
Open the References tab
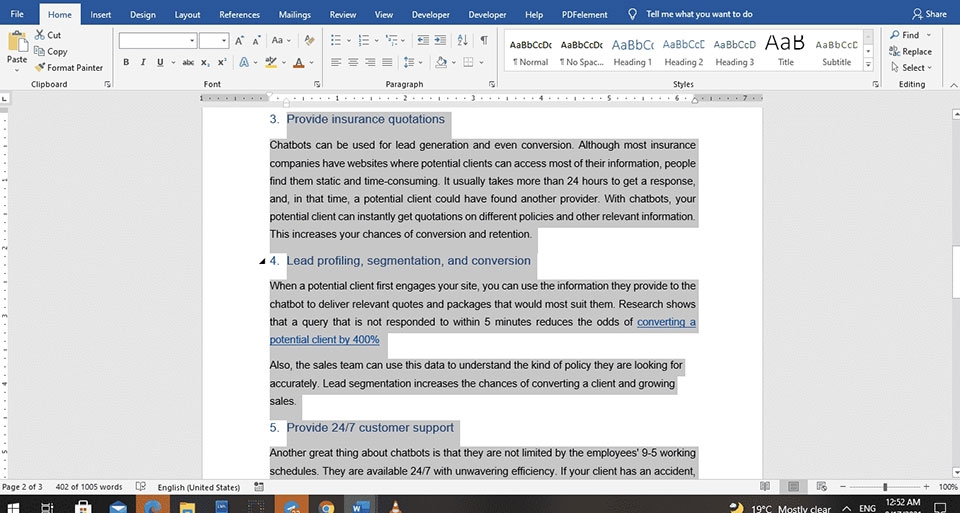[239, 14]
